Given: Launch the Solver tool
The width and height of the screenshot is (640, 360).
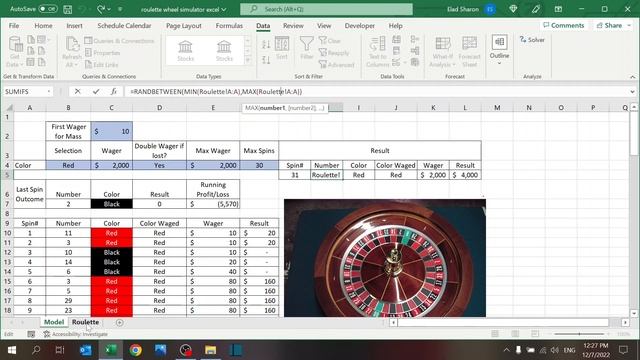Looking at the screenshot, I should pyautogui.click(x=532, y=40).
